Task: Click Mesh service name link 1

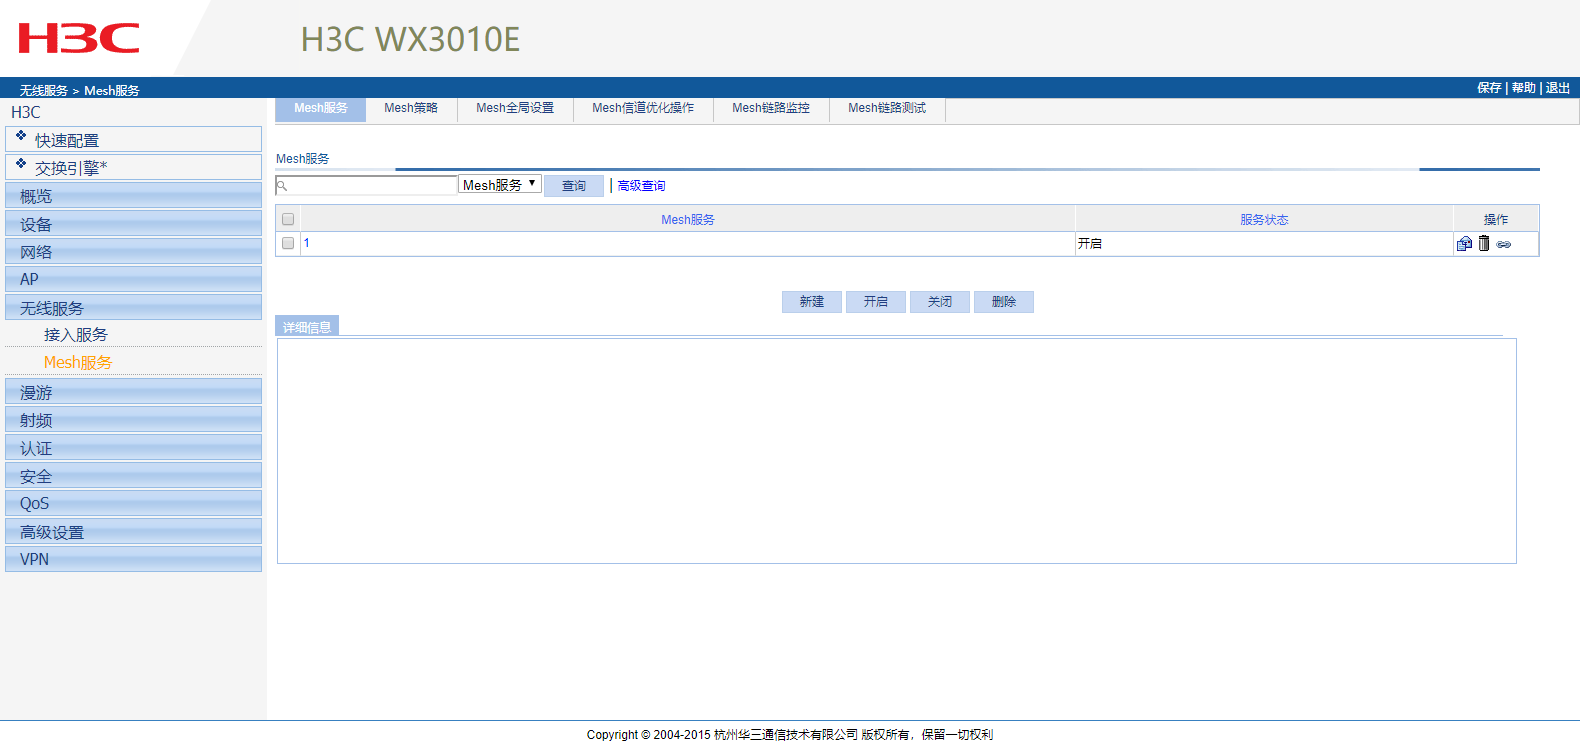Action: coord(307,243)
